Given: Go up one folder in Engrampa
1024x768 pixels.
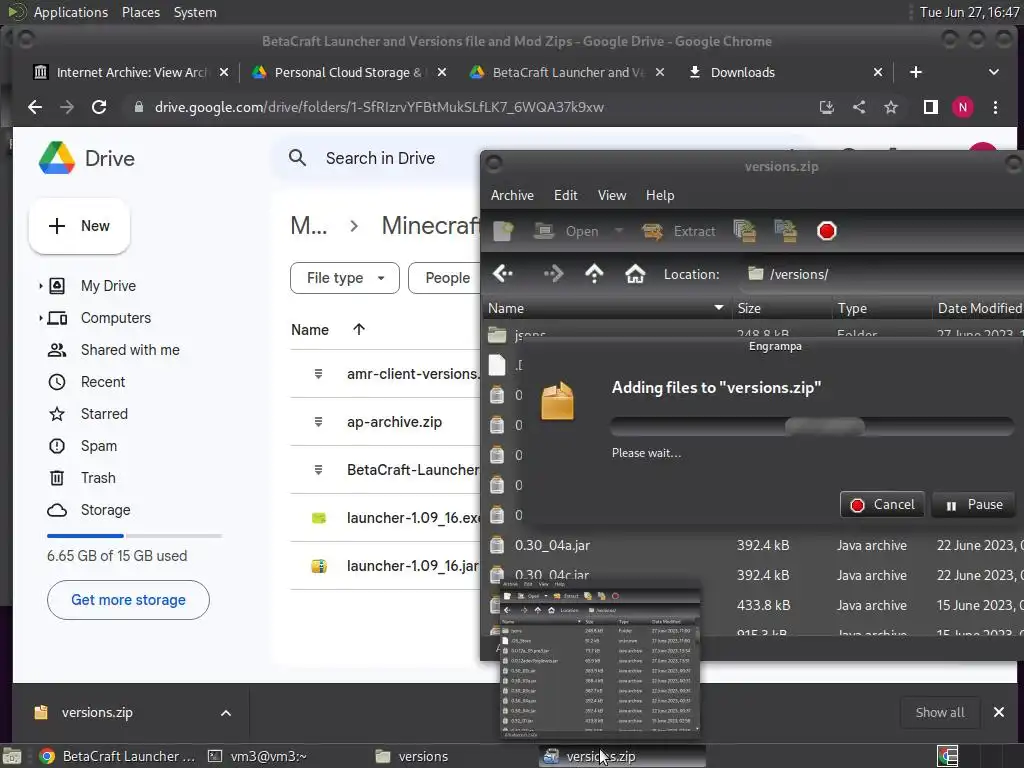Looking at the screenshot, I should tap(594, 274).
